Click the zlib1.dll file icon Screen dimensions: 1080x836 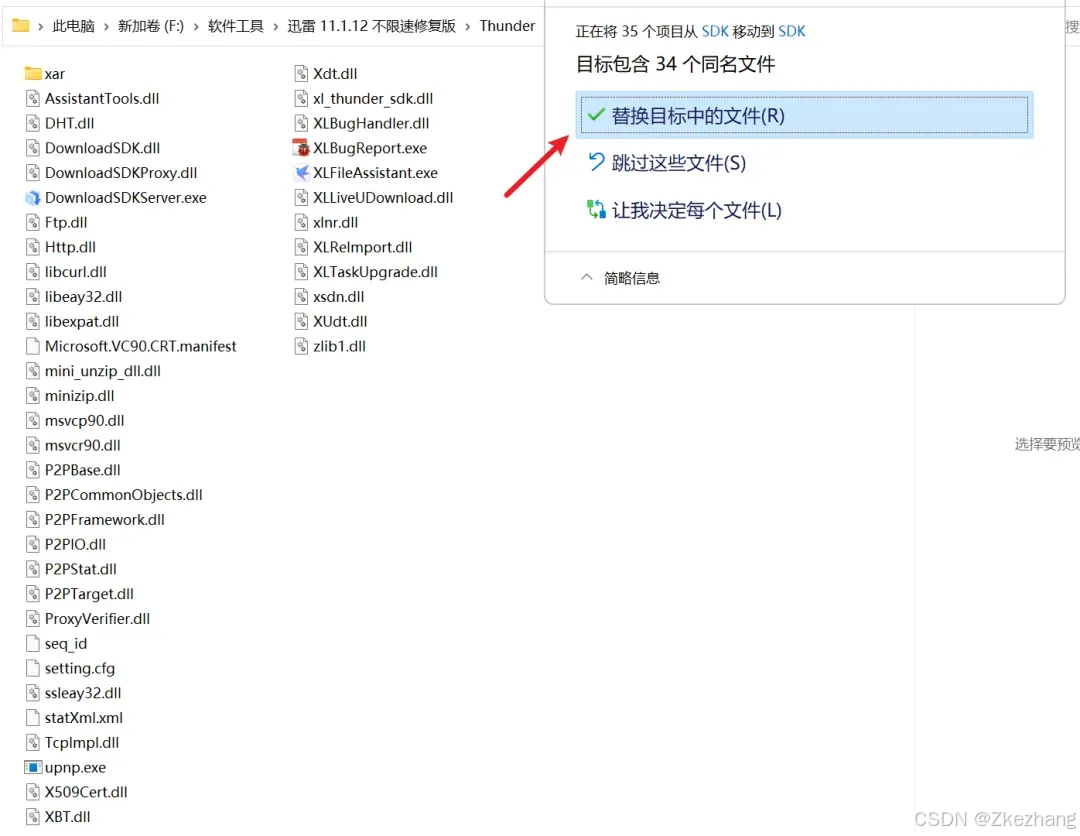click(301, 346)
